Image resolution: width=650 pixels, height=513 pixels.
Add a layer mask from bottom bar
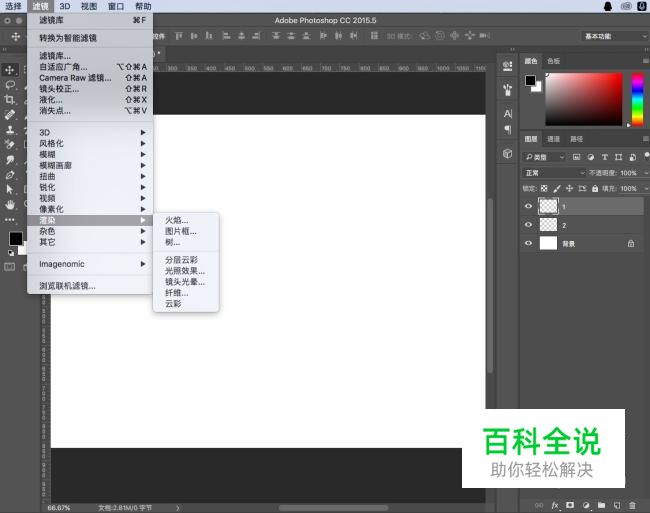pyautogui.click(x=570, y=505)
